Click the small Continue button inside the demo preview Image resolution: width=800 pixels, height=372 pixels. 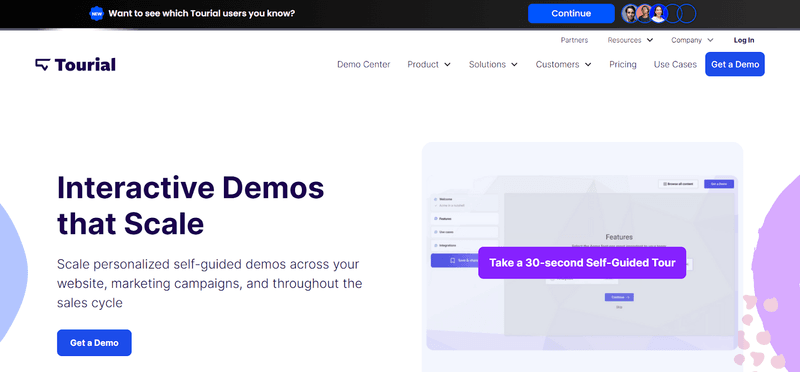coord(619,297)
